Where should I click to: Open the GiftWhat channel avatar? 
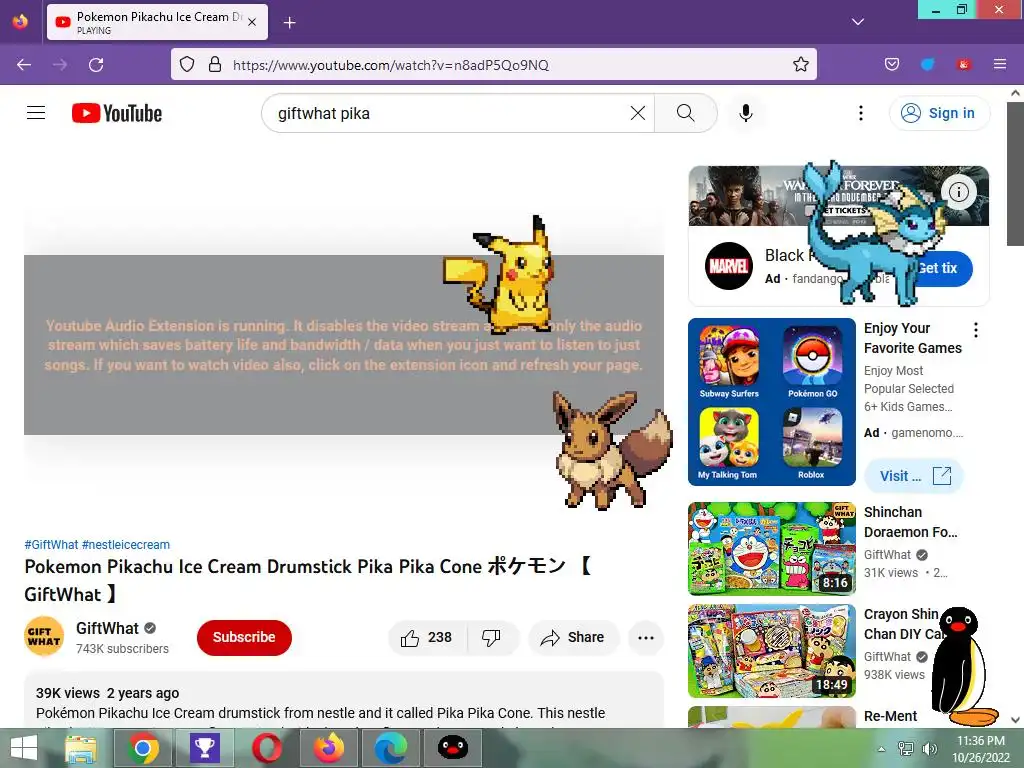click(x=44, y=636)
